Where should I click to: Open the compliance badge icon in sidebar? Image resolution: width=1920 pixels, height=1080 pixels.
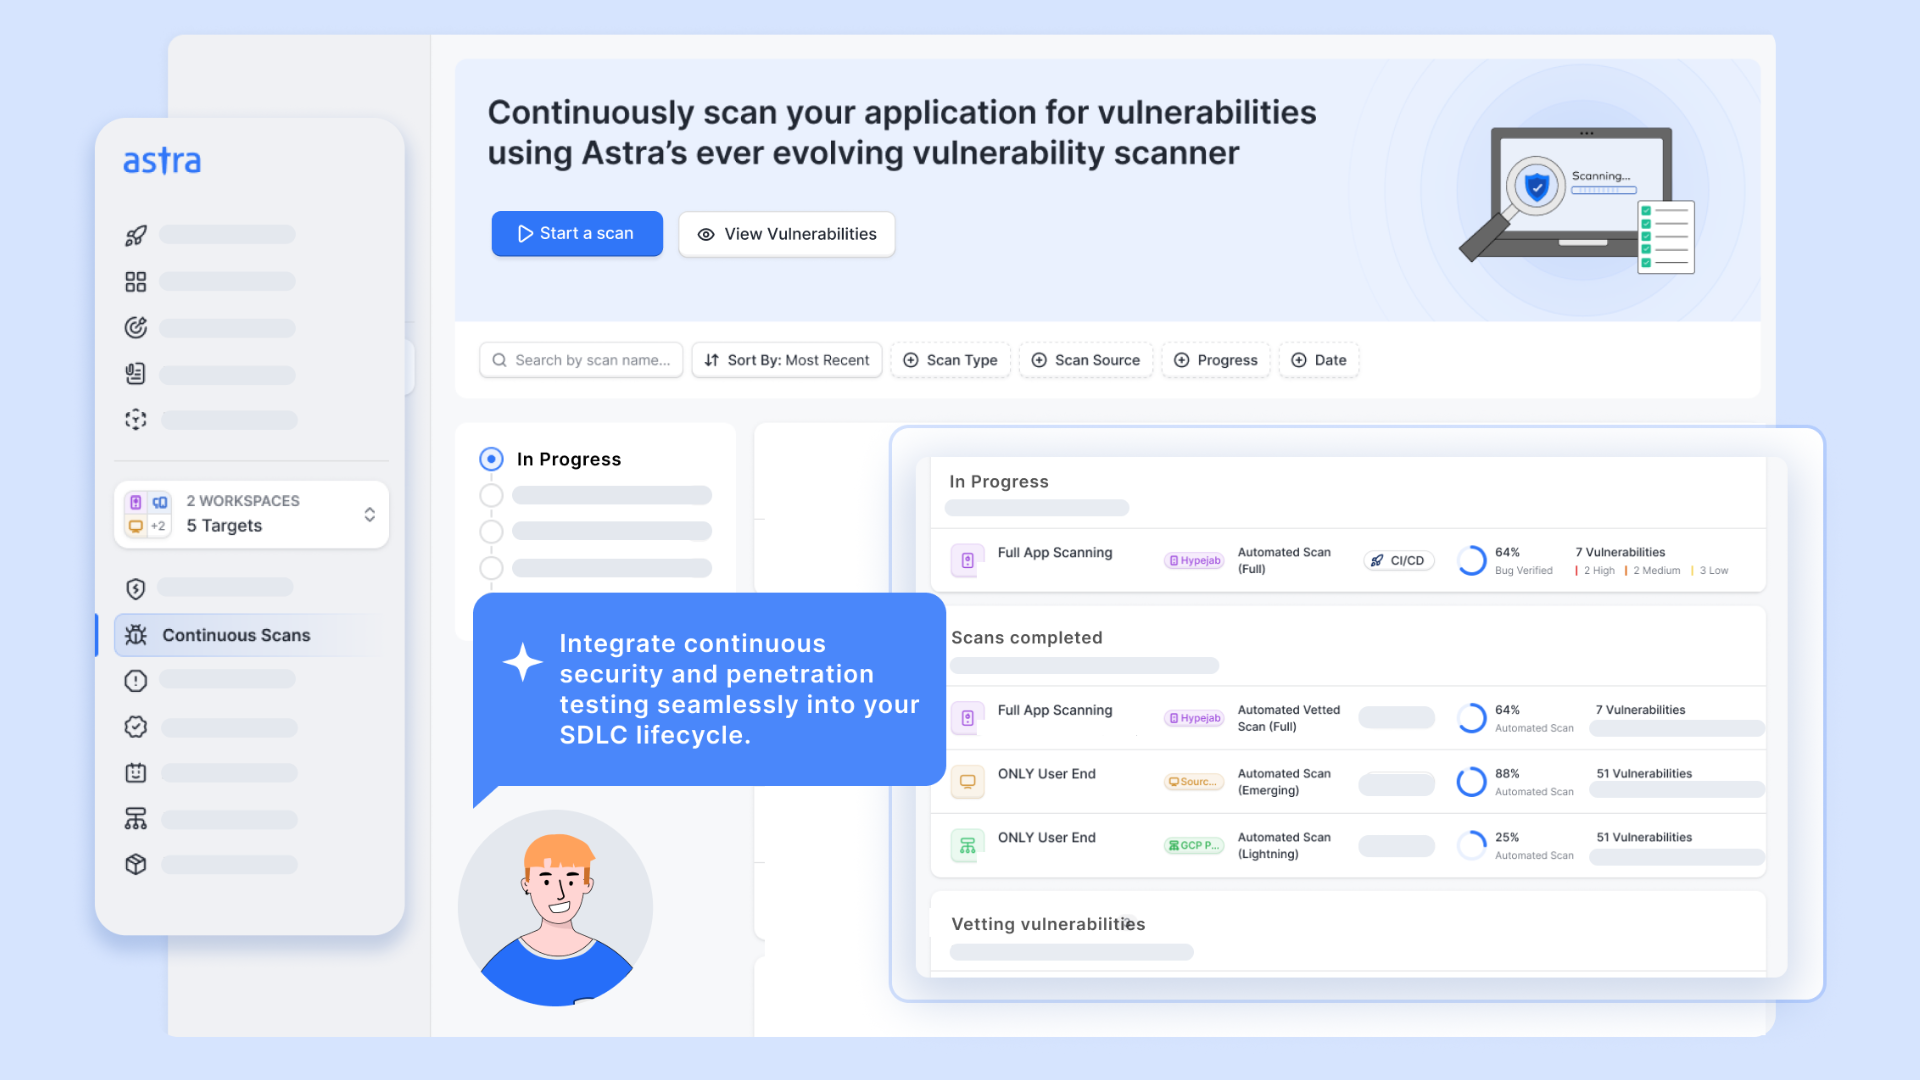coord(136,727)
